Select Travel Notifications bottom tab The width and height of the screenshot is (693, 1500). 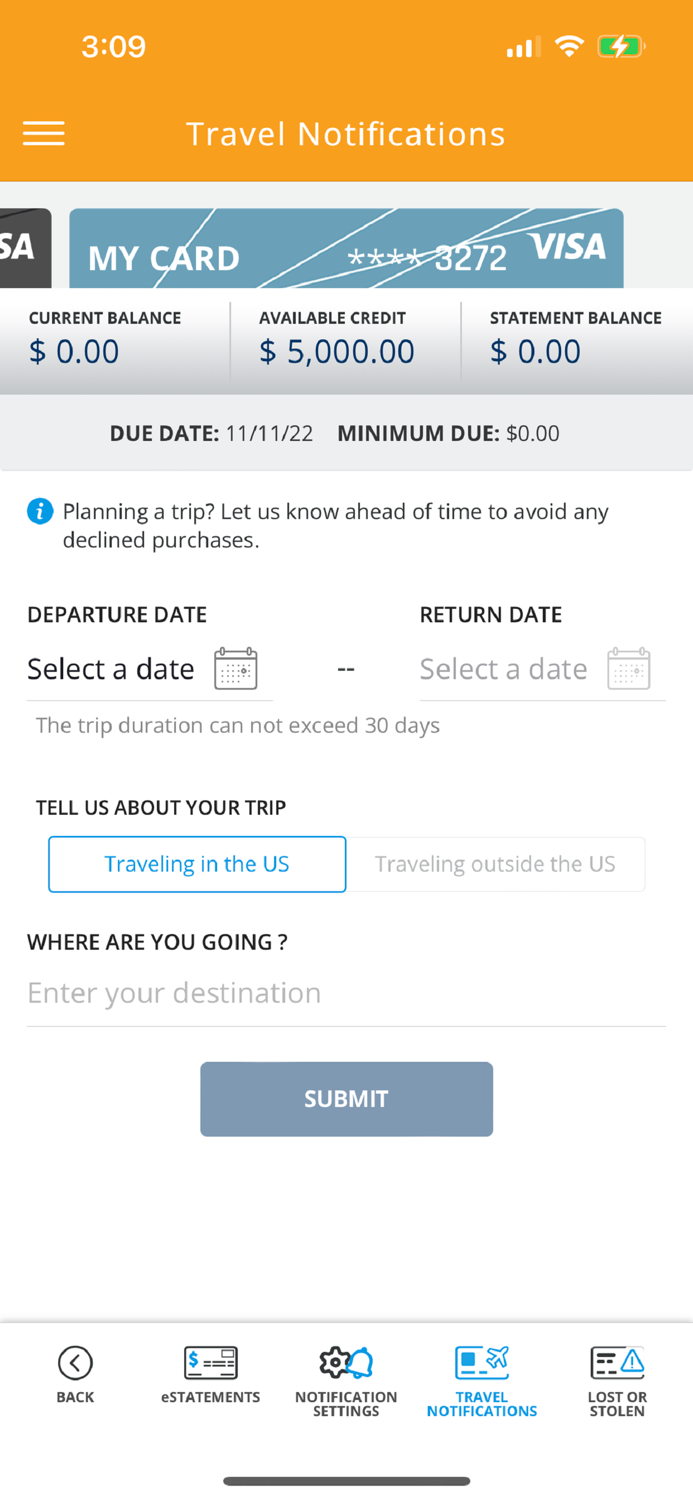(x=482, y=1382)
